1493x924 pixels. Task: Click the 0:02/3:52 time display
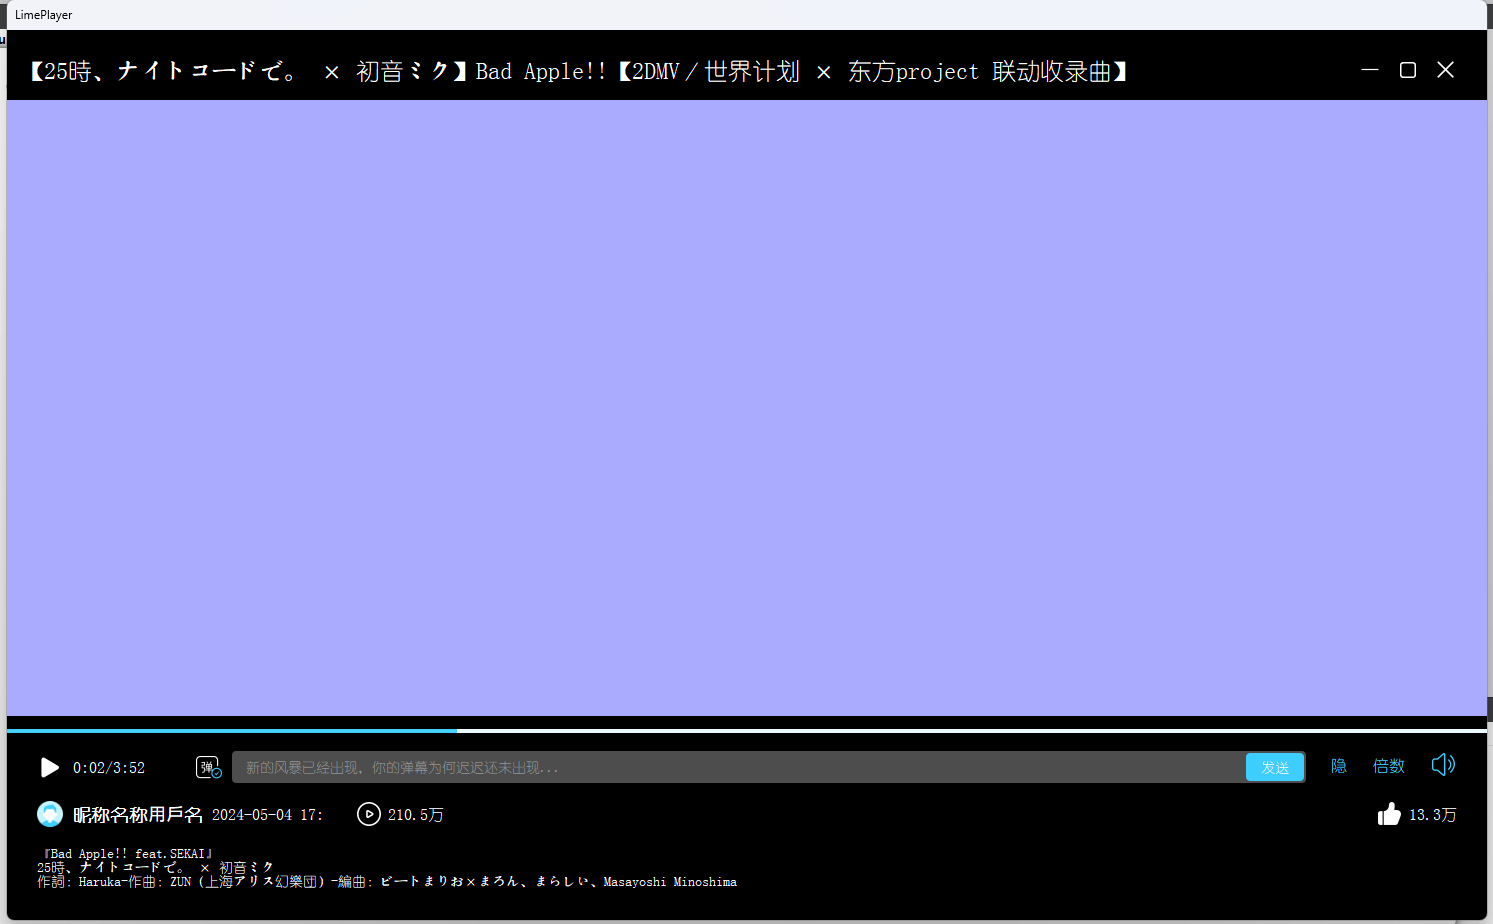[x=109, y=768]
